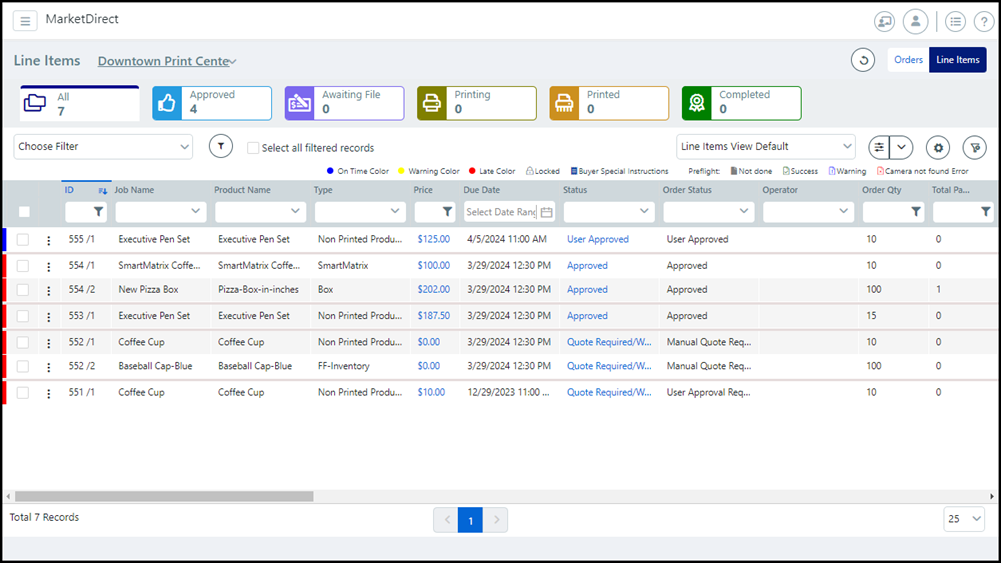Image resolution: width=1001 pixels, height=563 pixels.
Task: Open row actions menu for 554 /2
Action: pos(48,290)
